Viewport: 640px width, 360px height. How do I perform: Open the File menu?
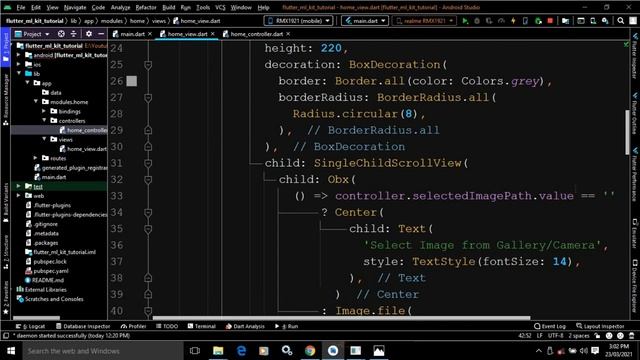tap(21, 7)
